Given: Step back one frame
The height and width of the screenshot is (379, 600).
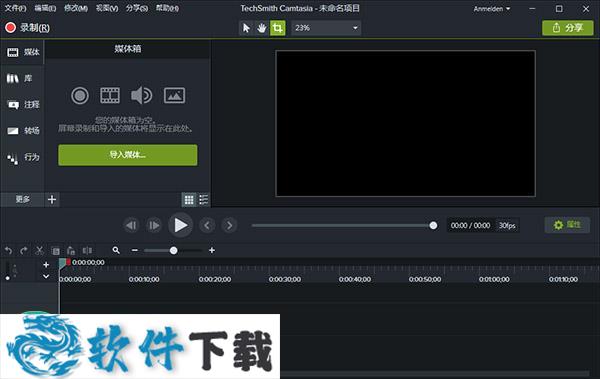Looking at the screenshot, I should point(131,225).
